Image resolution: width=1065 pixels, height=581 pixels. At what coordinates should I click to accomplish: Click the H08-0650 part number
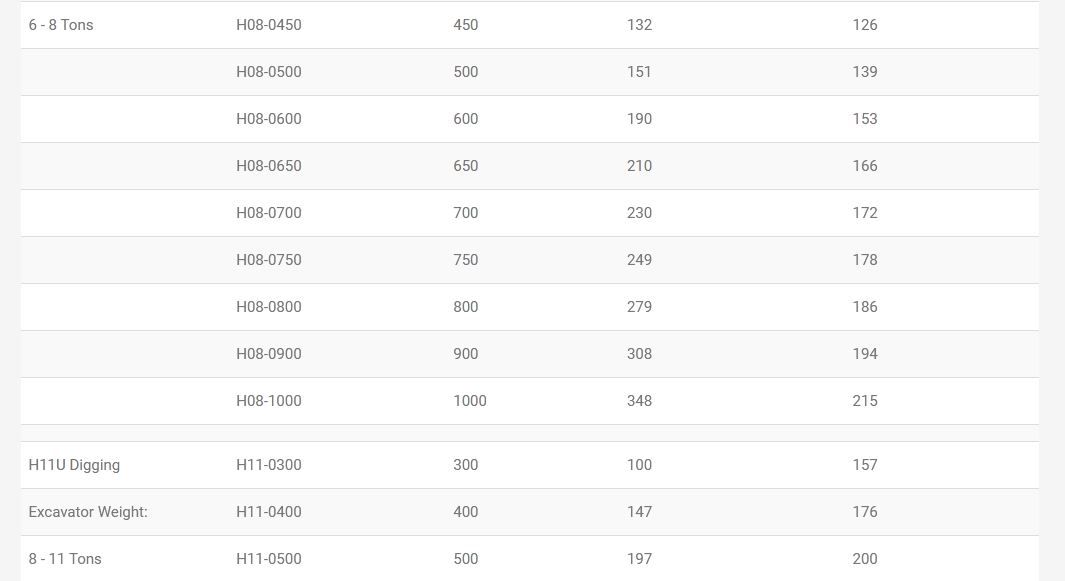click(268, 166)
